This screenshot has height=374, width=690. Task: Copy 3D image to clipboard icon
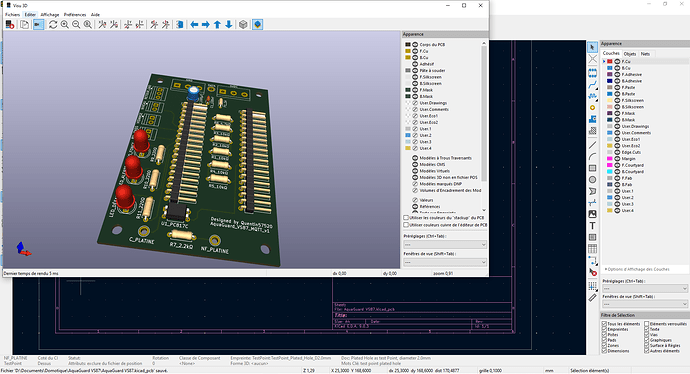pos(24,25)
